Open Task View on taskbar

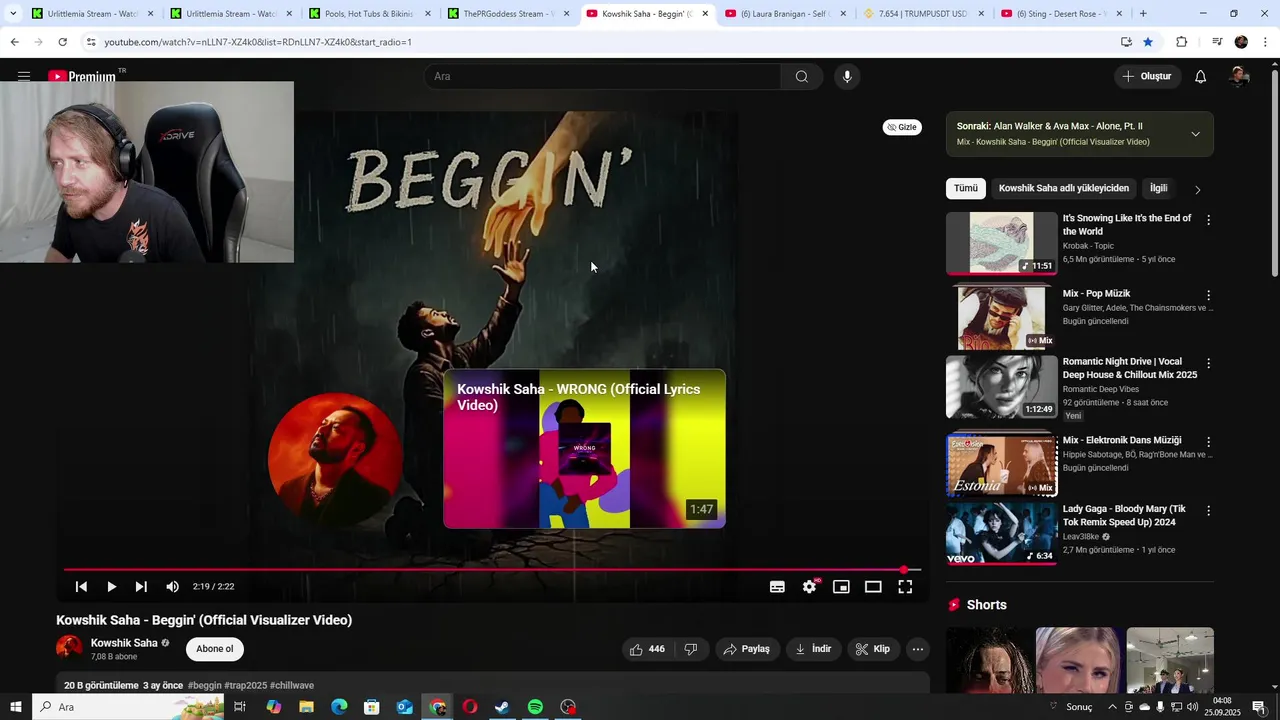[x=240, y=707]
